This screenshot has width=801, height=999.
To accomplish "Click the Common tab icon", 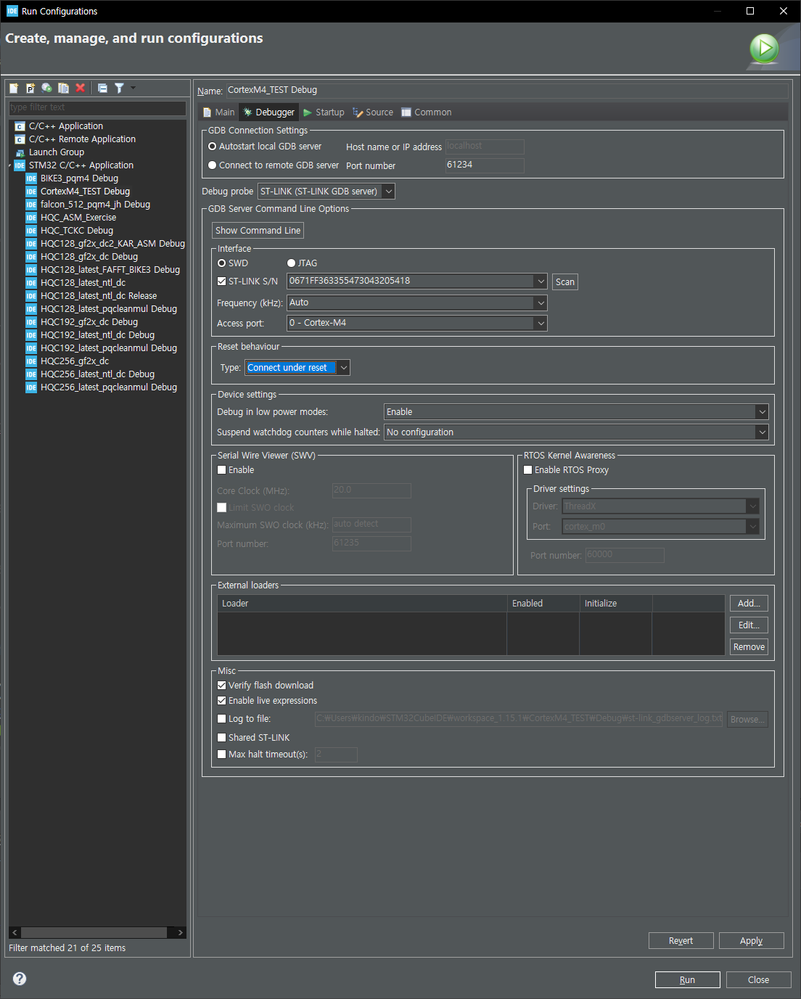I will click(406, 112).
